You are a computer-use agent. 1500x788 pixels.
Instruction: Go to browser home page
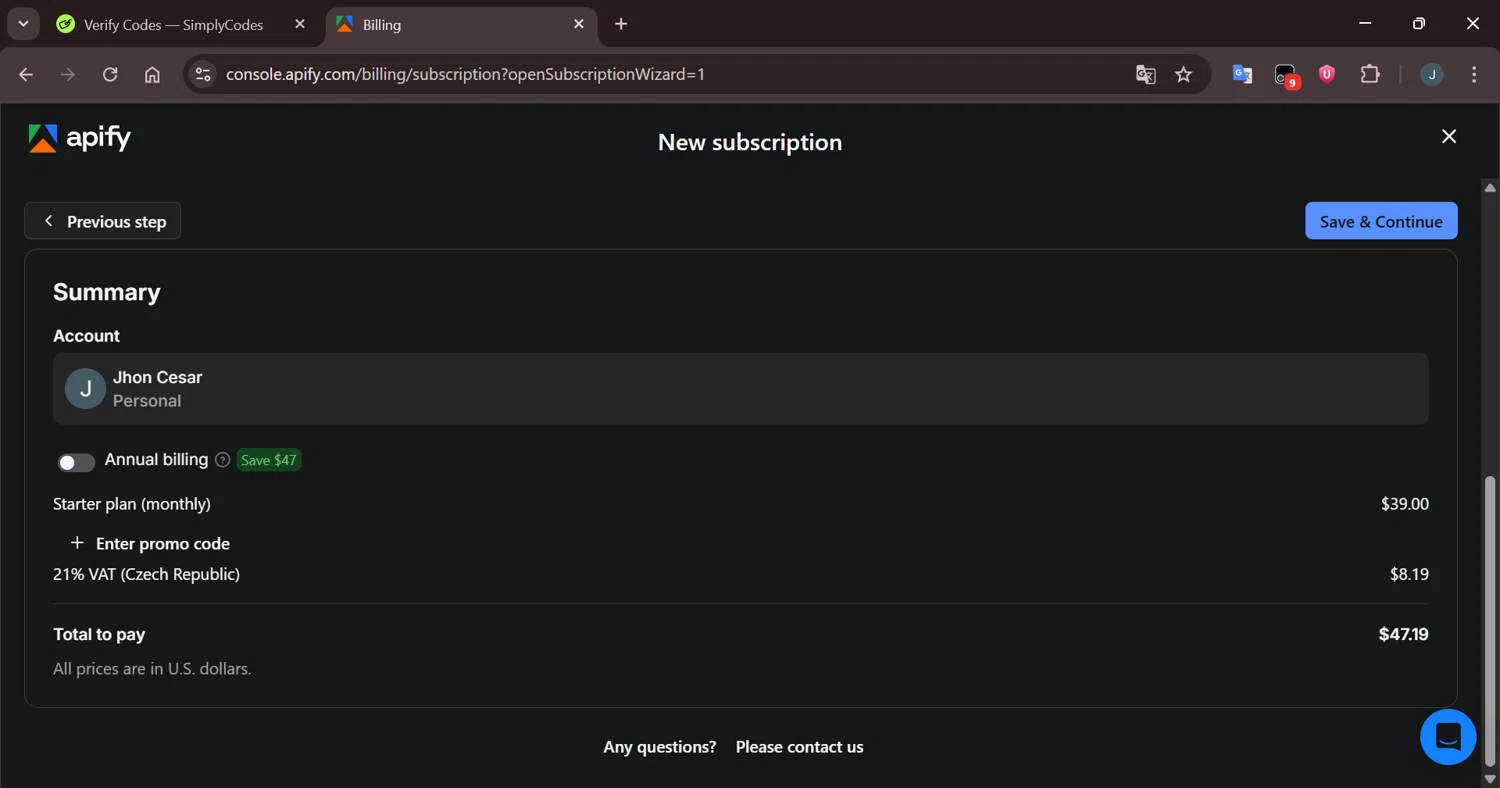[x=152, y=74]
